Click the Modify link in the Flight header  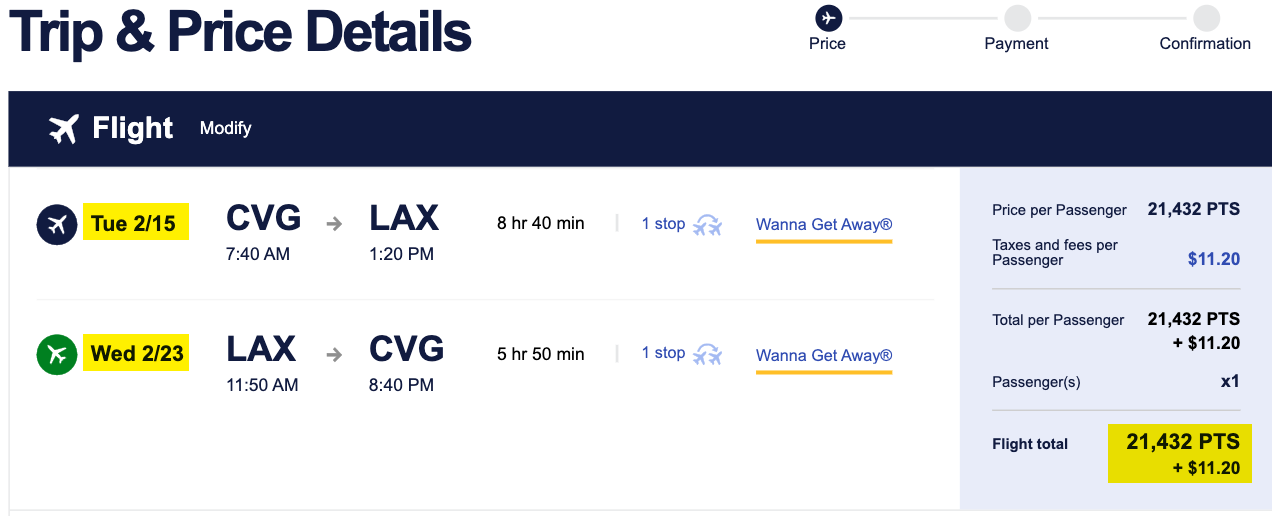point(226,128)
